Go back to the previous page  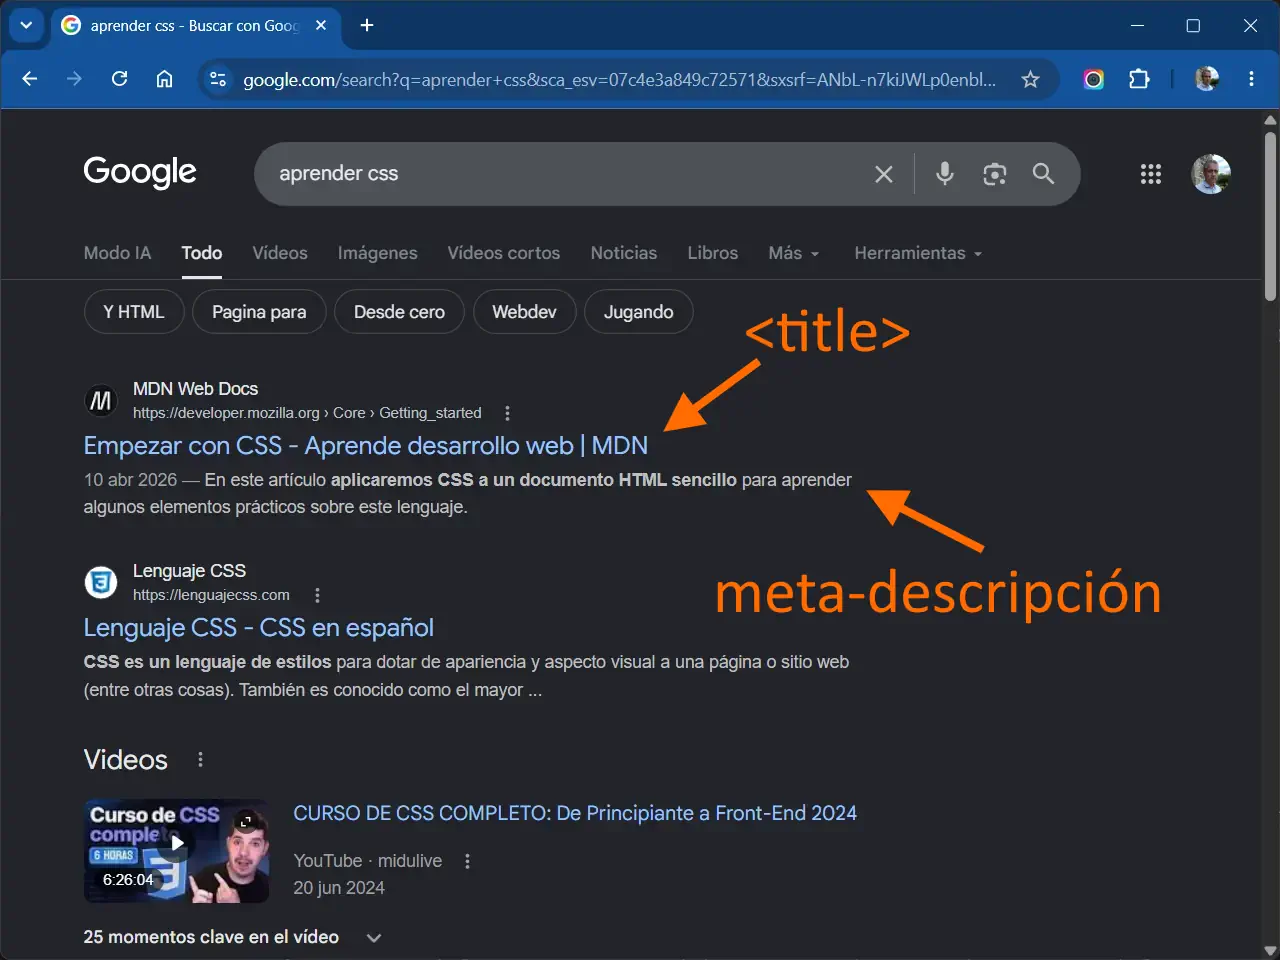30,79
